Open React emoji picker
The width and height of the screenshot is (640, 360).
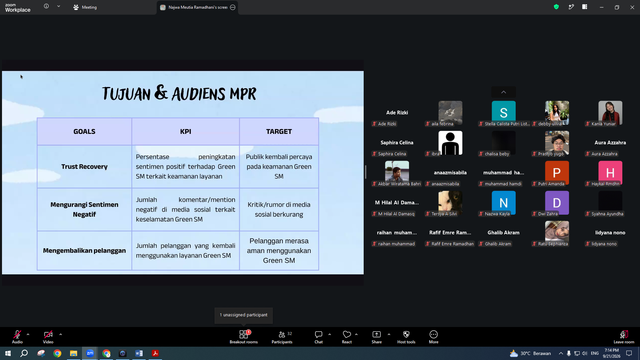347,337
